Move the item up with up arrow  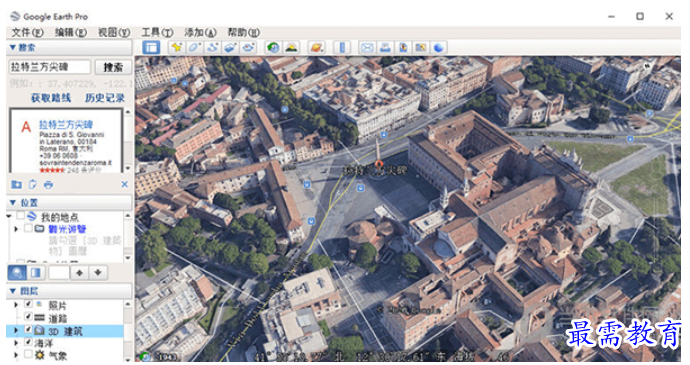[79, 273]
